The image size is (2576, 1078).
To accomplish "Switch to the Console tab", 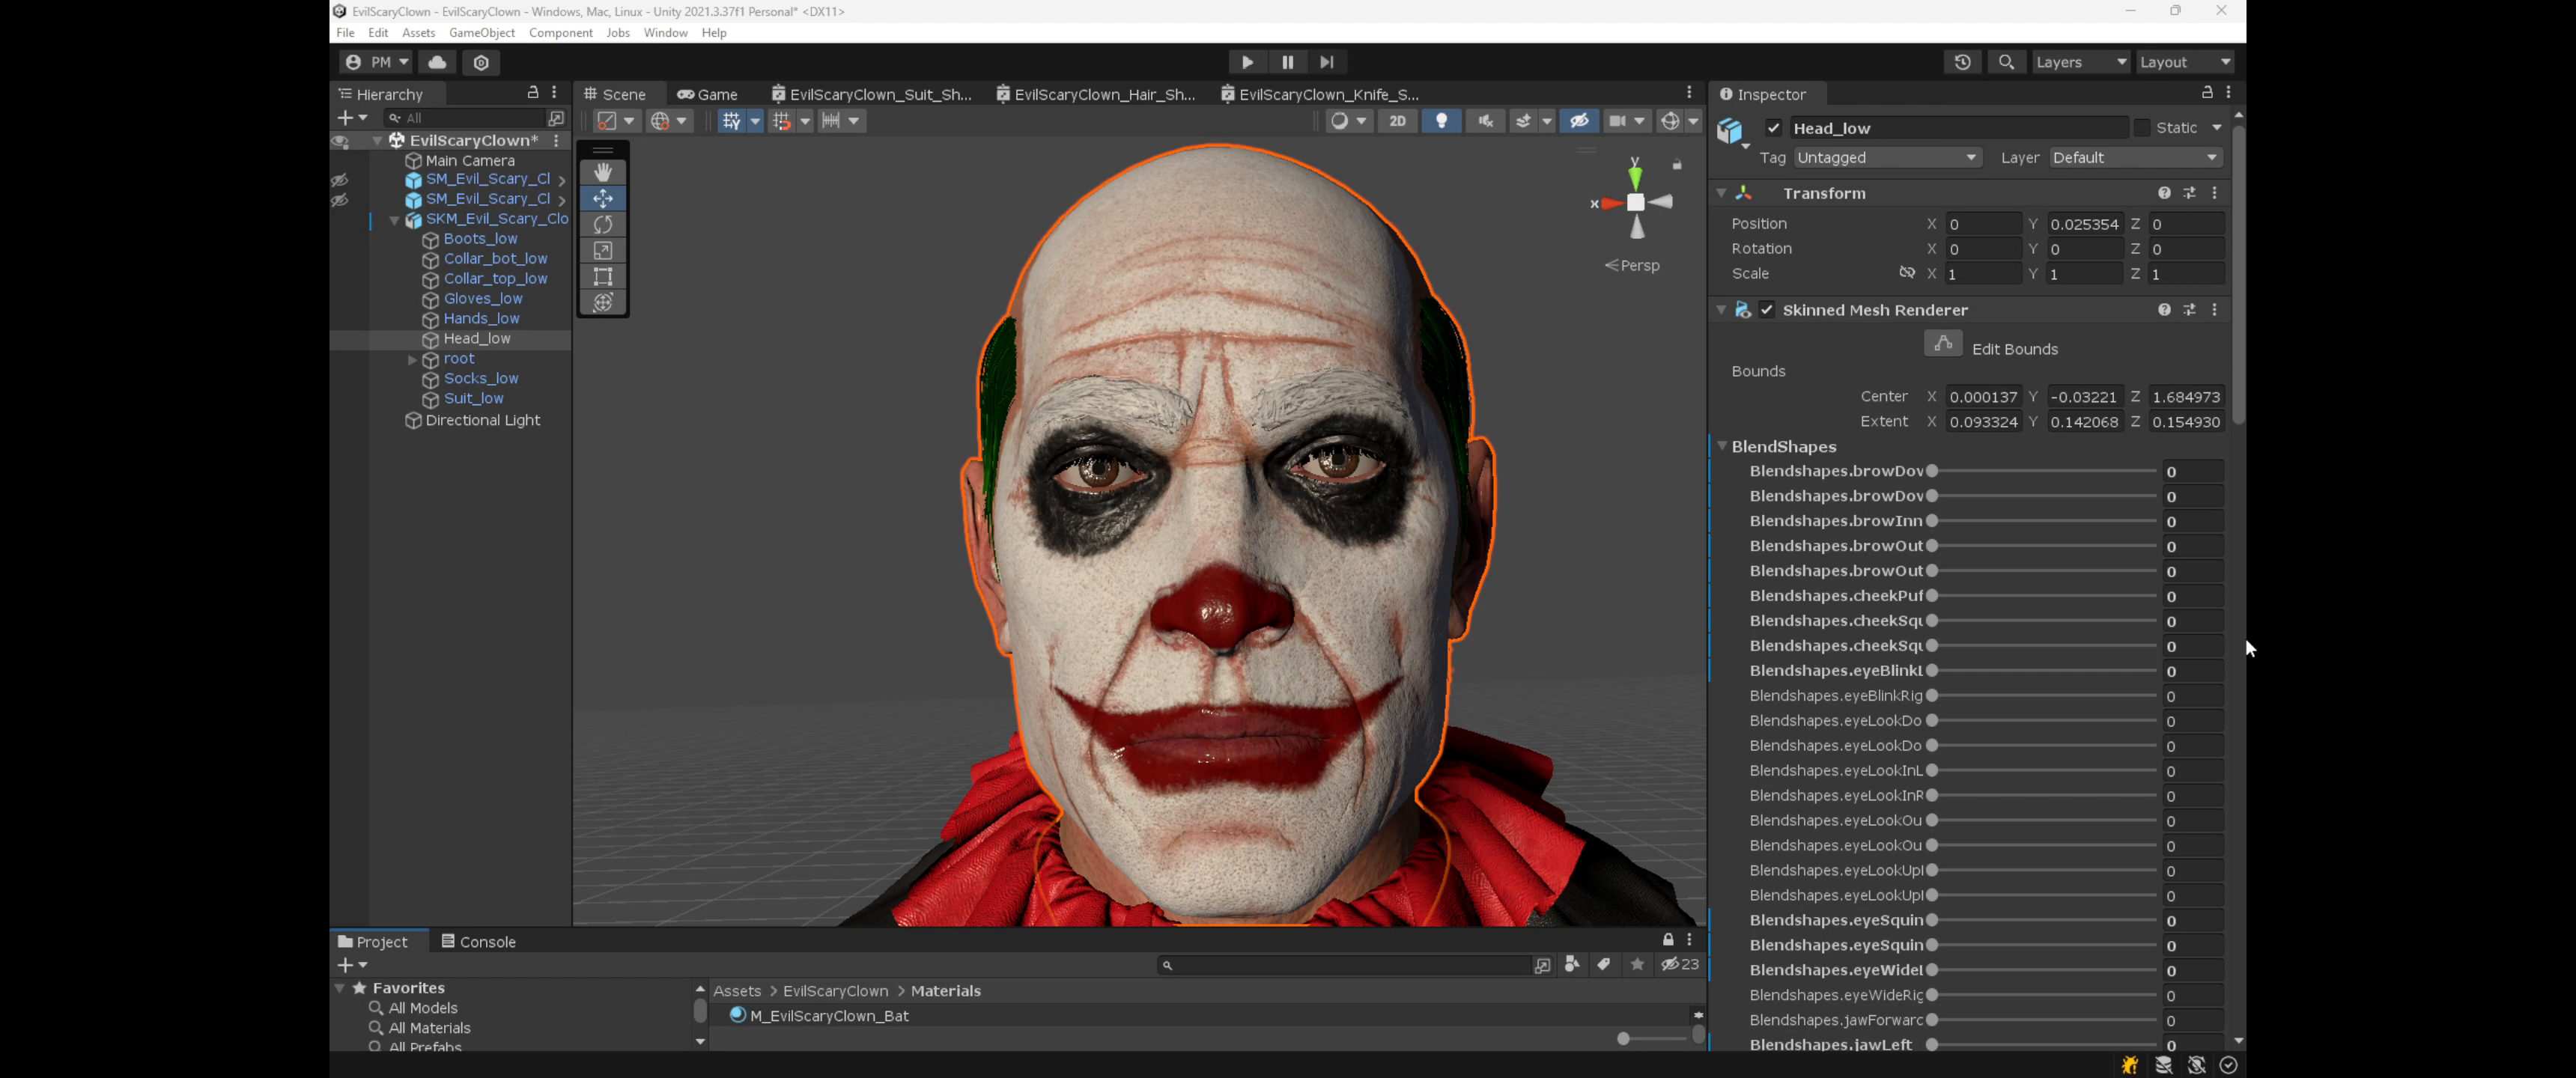I will (x=478, y=941).
